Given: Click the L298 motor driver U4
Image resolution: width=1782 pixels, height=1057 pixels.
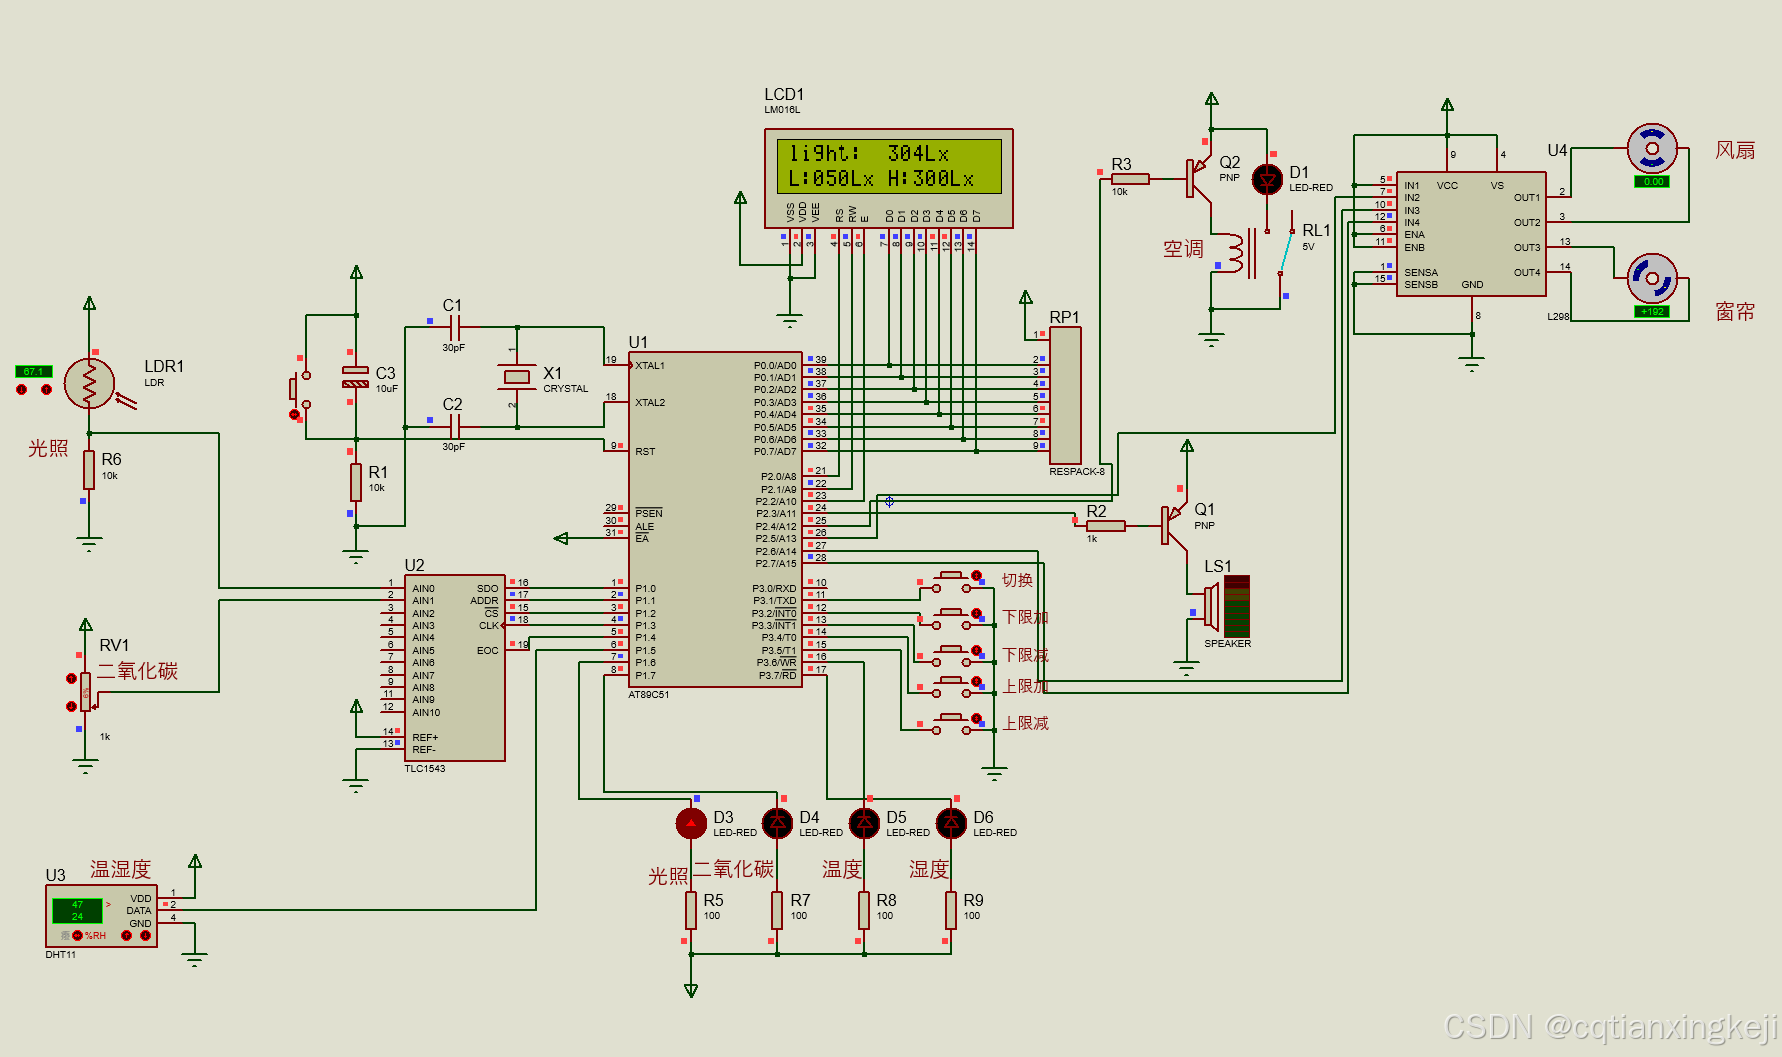Looking at the screenshot, I should pyautogui.click(x=1471, y=233).
